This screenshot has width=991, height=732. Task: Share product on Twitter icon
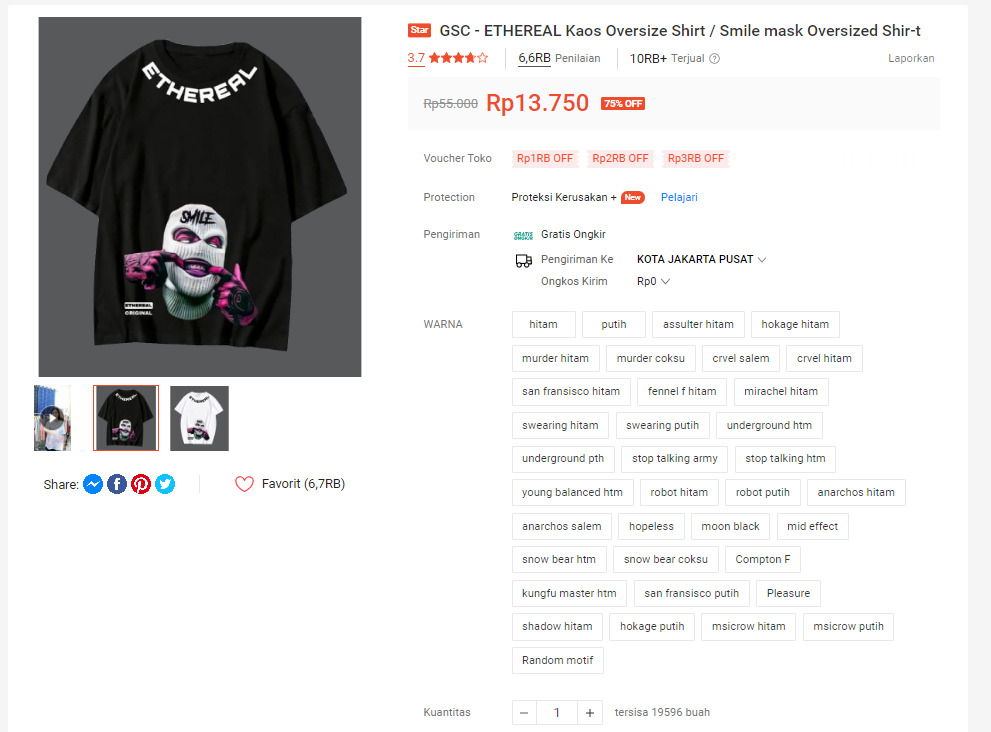click(x=165, y=484)
